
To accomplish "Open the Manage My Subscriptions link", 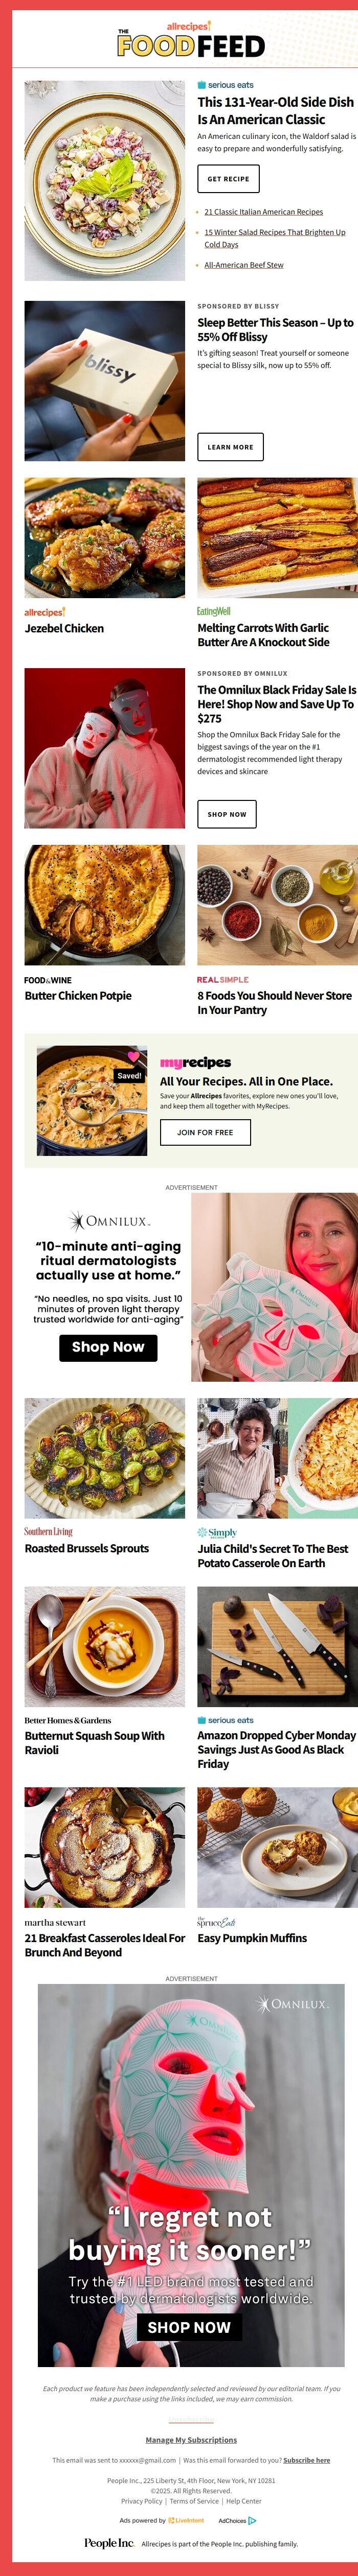I will click(x=191, y=2440).
